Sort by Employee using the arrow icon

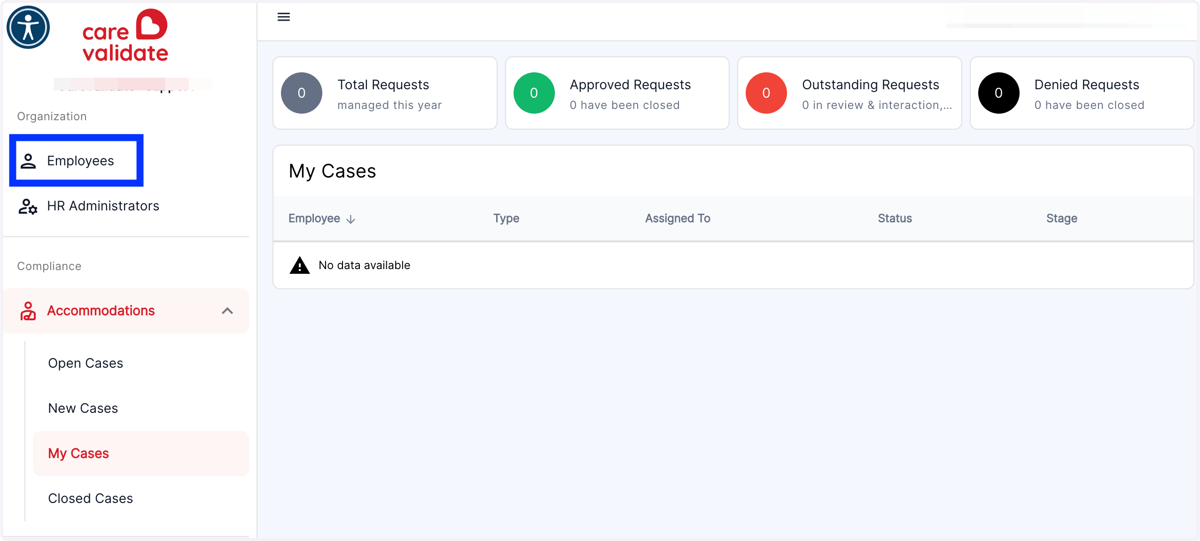coord(351,219)
